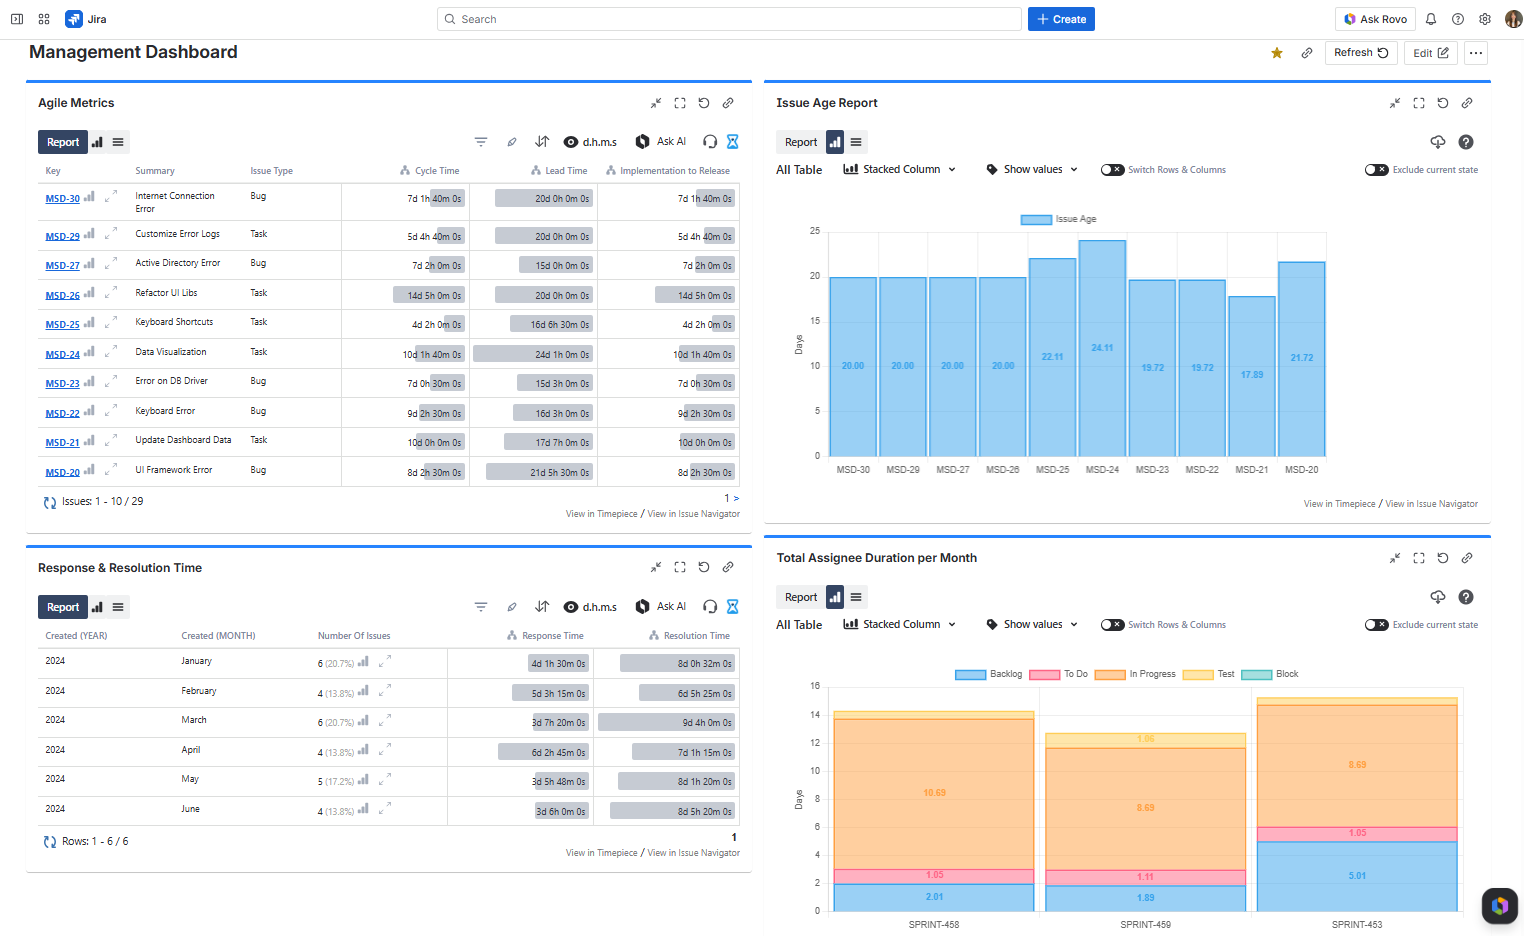Click the blue Timepiece hourglass icon

(x=732, y=142)
